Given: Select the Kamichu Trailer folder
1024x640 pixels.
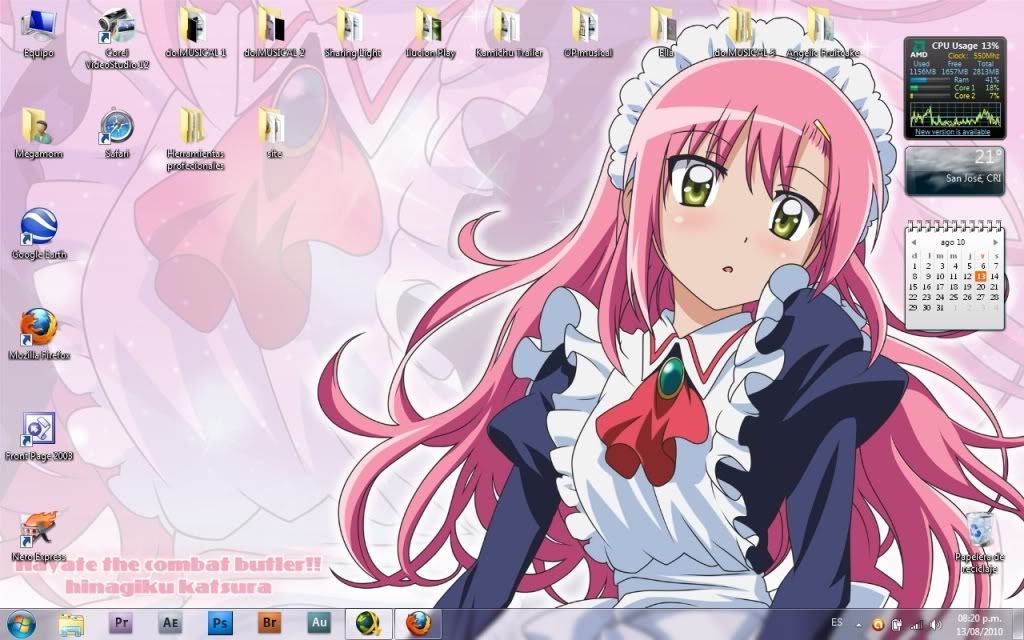Looking at the screenshot, I should pos(509,33).
